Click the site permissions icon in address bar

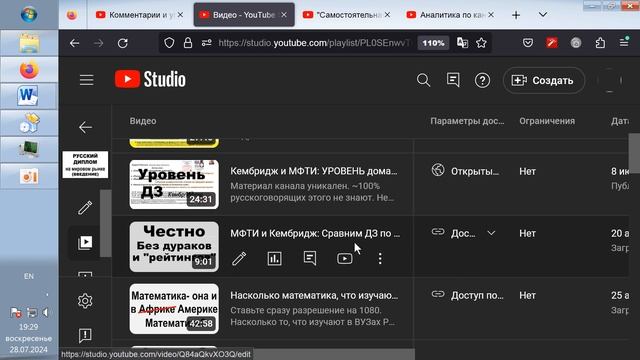click(207, 43)
